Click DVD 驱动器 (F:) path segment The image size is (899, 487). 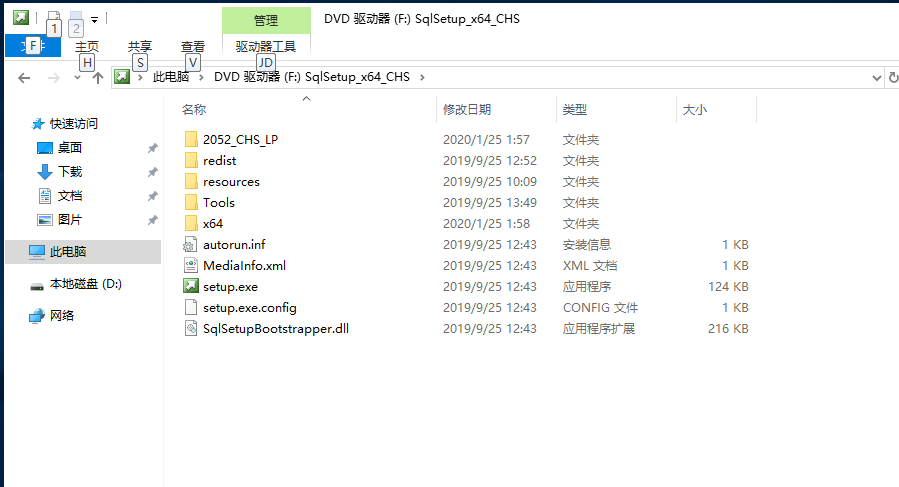coord(312,77)
